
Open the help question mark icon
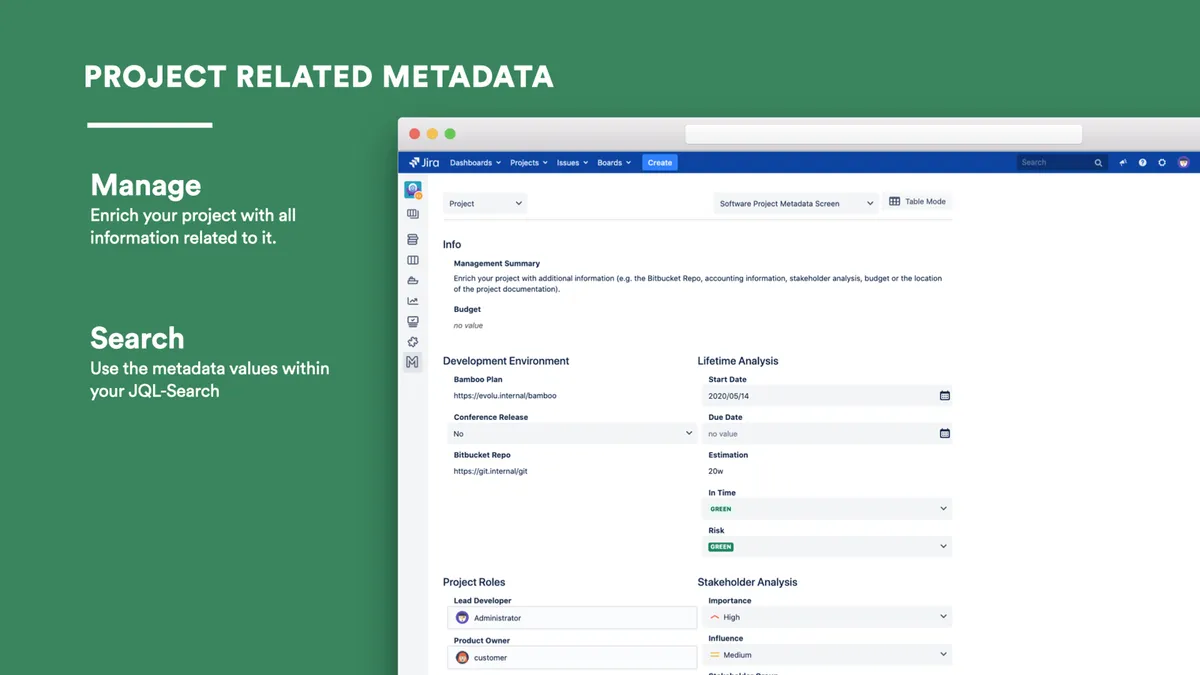1143,162
